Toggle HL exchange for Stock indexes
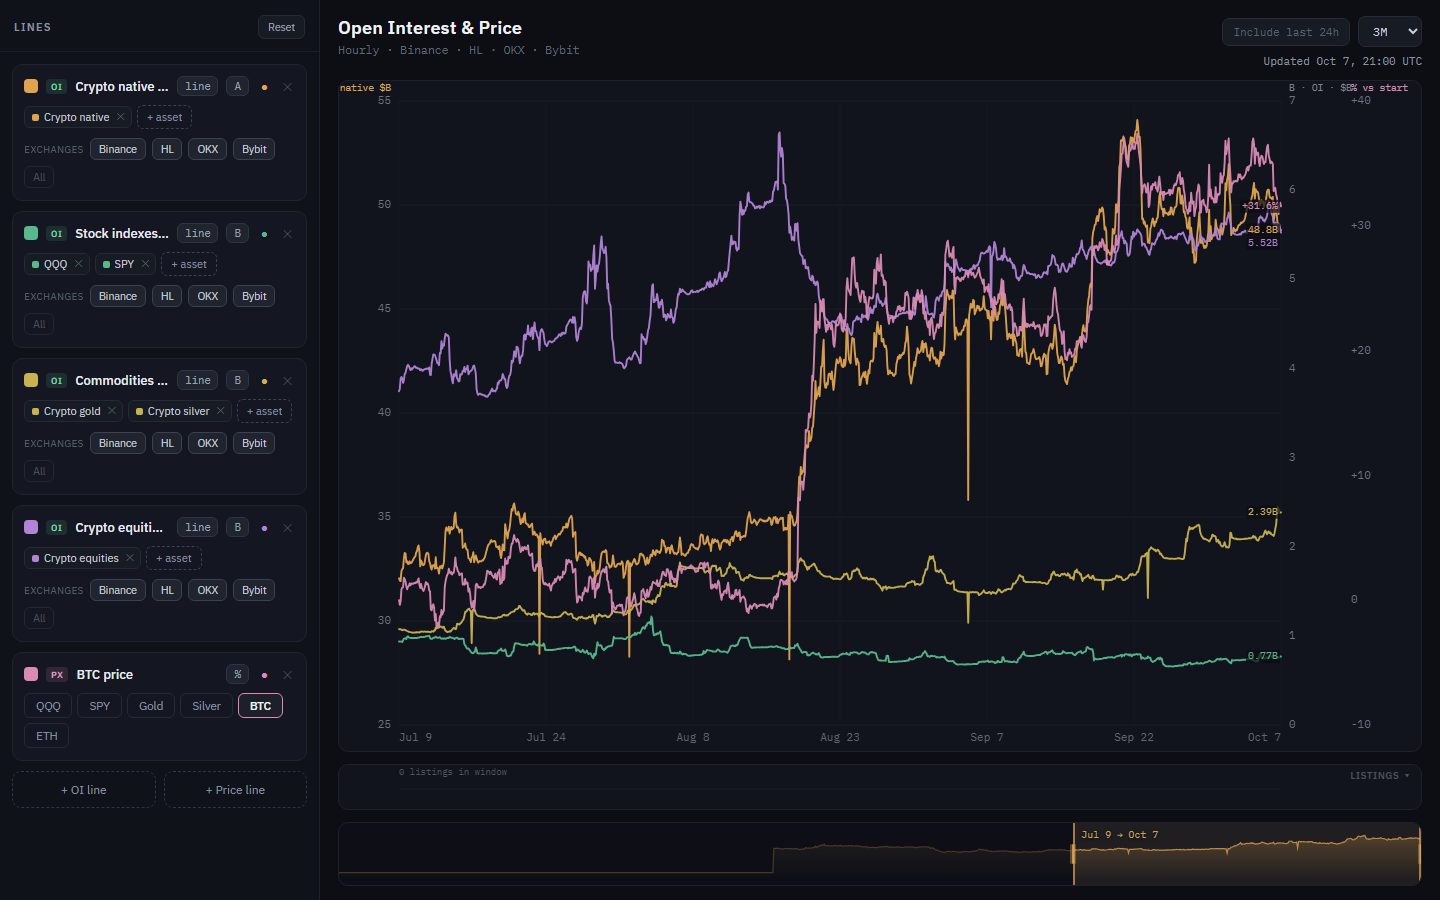Image resolution: width=1440 pixels, height=900 pixels. click(167, 296)
